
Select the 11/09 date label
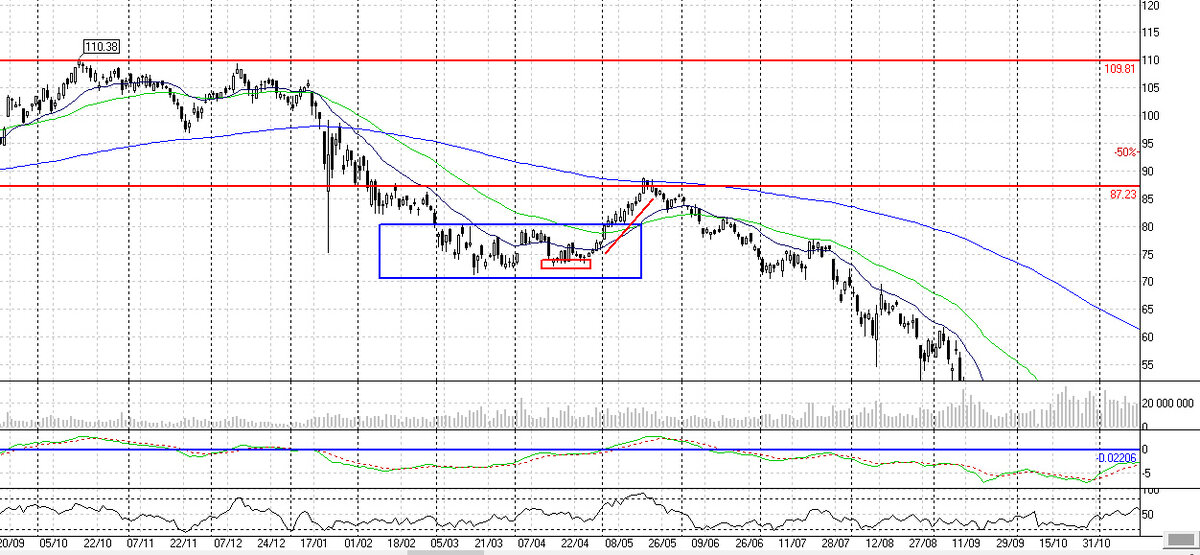click(x=966, y=544)
